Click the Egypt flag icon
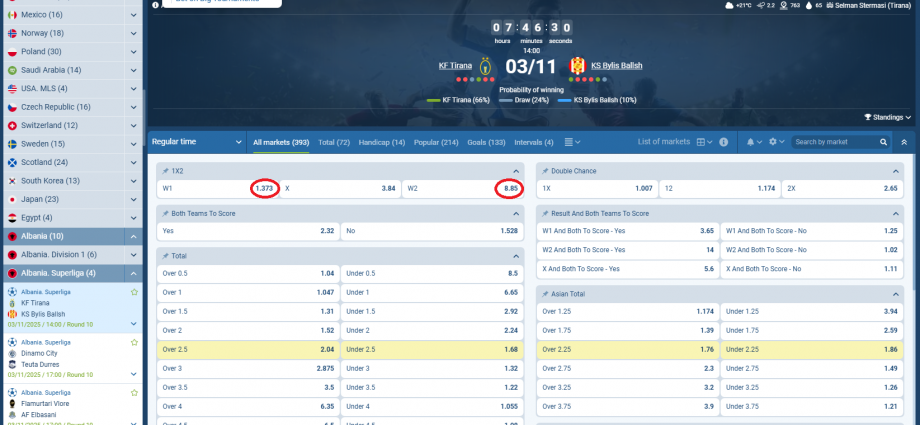This screenshot has height=425, width=920. [12, 218]
